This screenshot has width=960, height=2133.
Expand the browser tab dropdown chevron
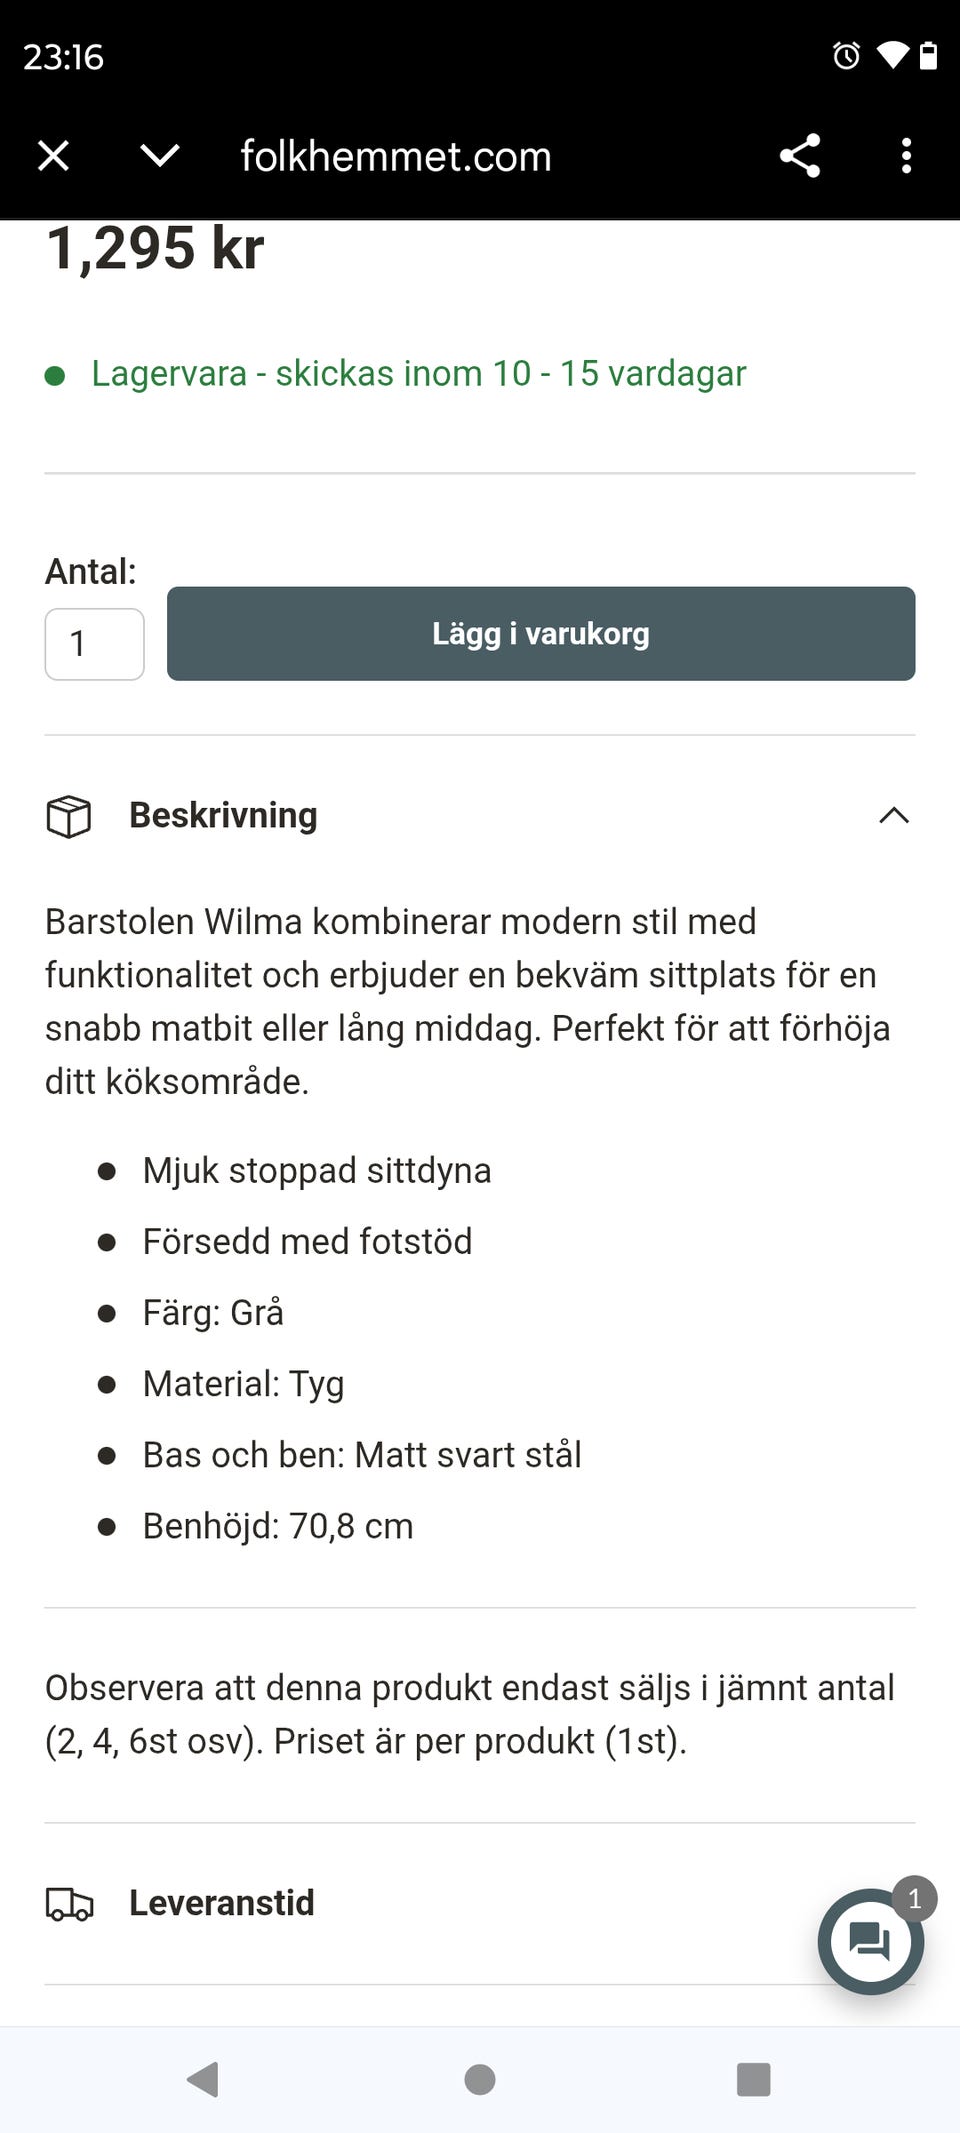[160, 156]
